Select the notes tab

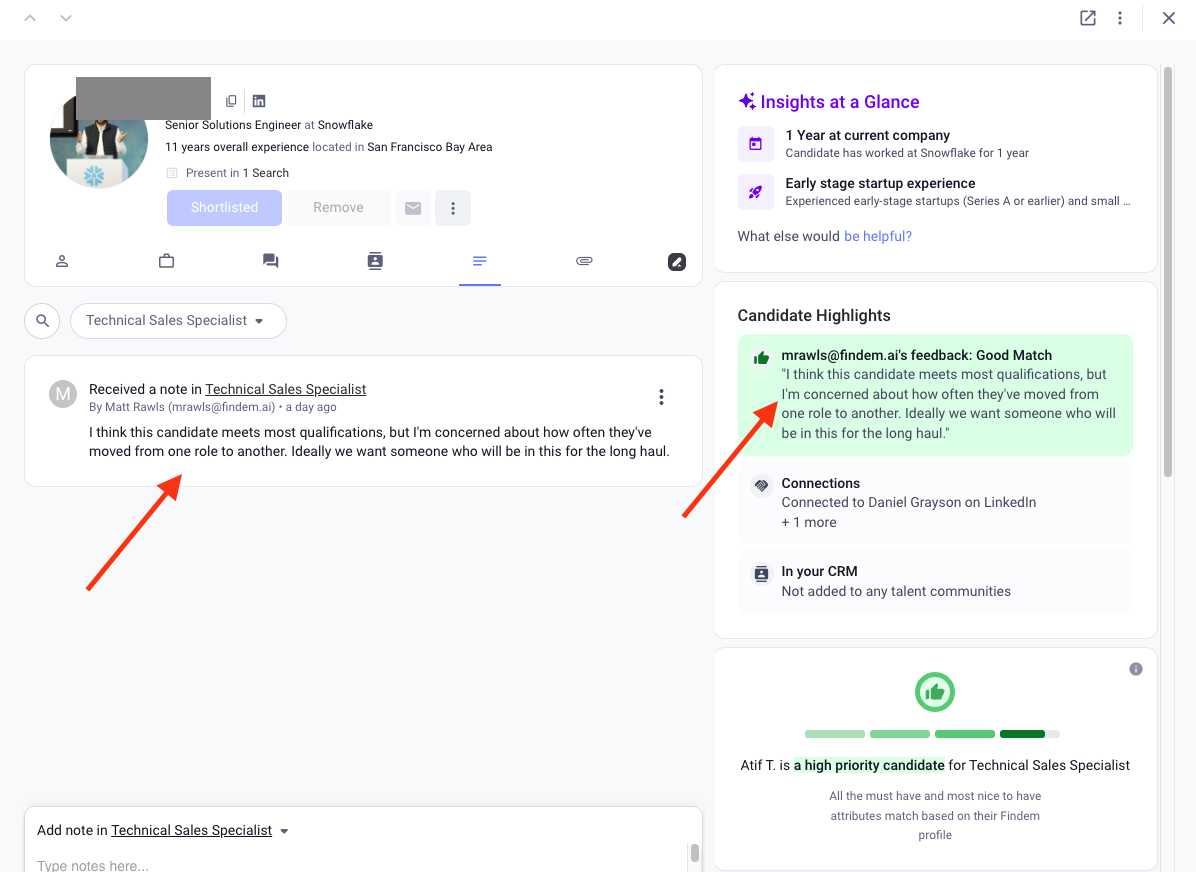[480, 261]
